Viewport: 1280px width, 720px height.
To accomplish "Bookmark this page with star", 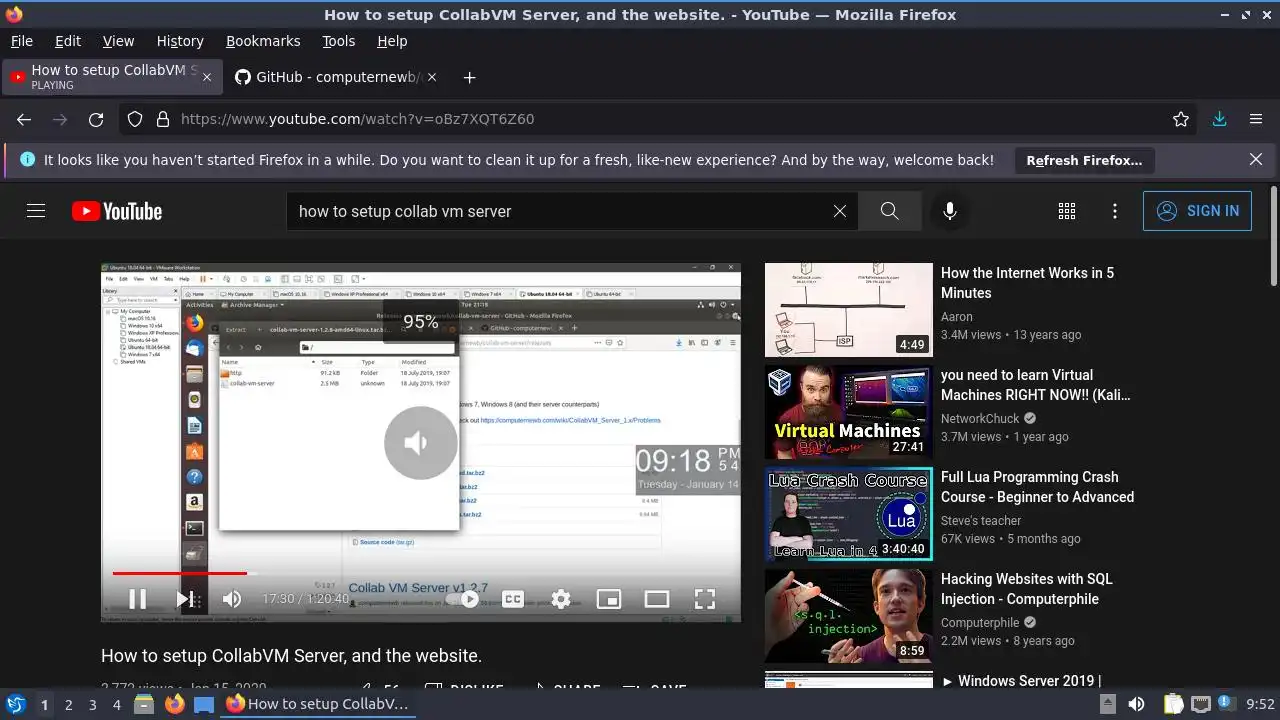I will tap(1181, 119).
